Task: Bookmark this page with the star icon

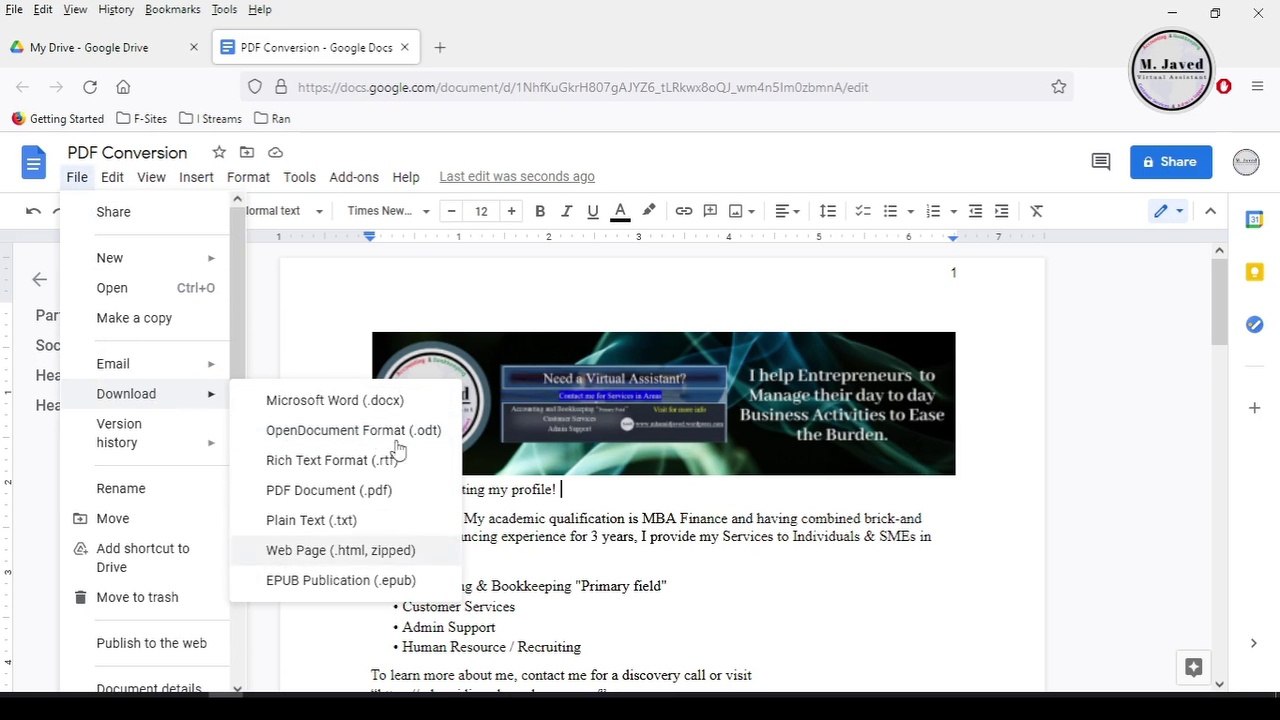Action: [x=1059, y=87]
